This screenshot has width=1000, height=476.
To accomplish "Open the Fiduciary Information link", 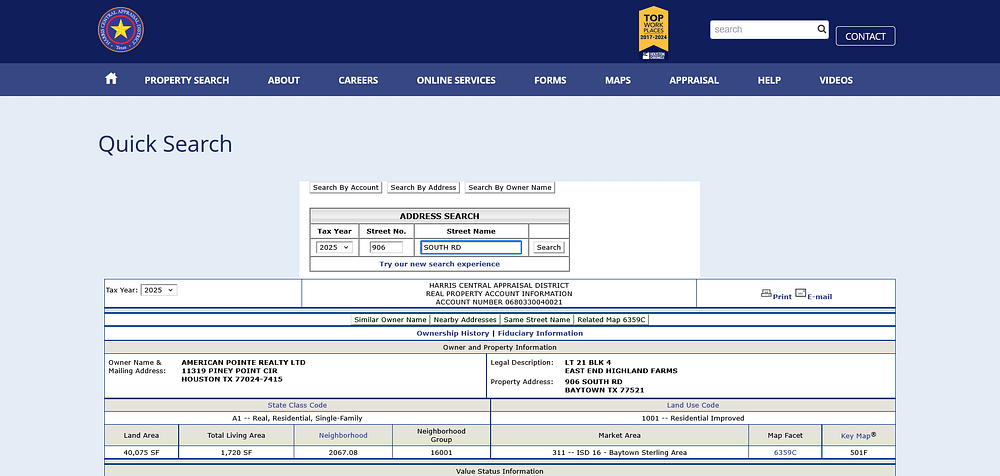I will tap(540, 334).
